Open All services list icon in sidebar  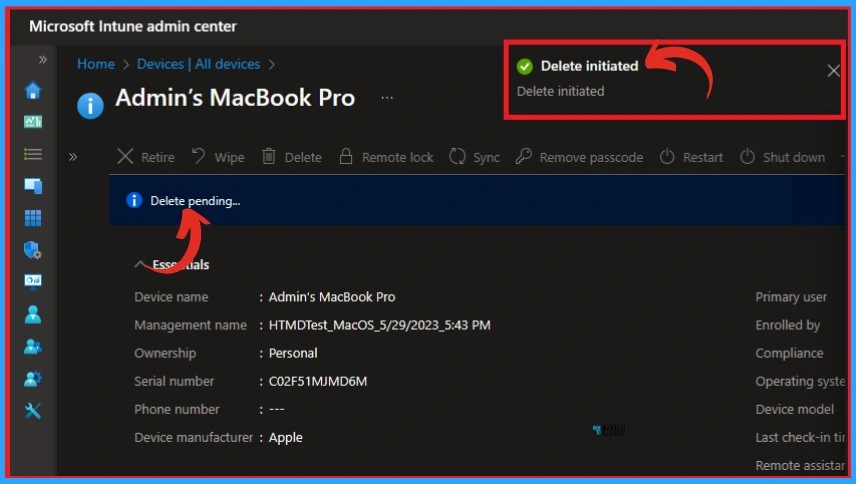[x=33, y=154]
